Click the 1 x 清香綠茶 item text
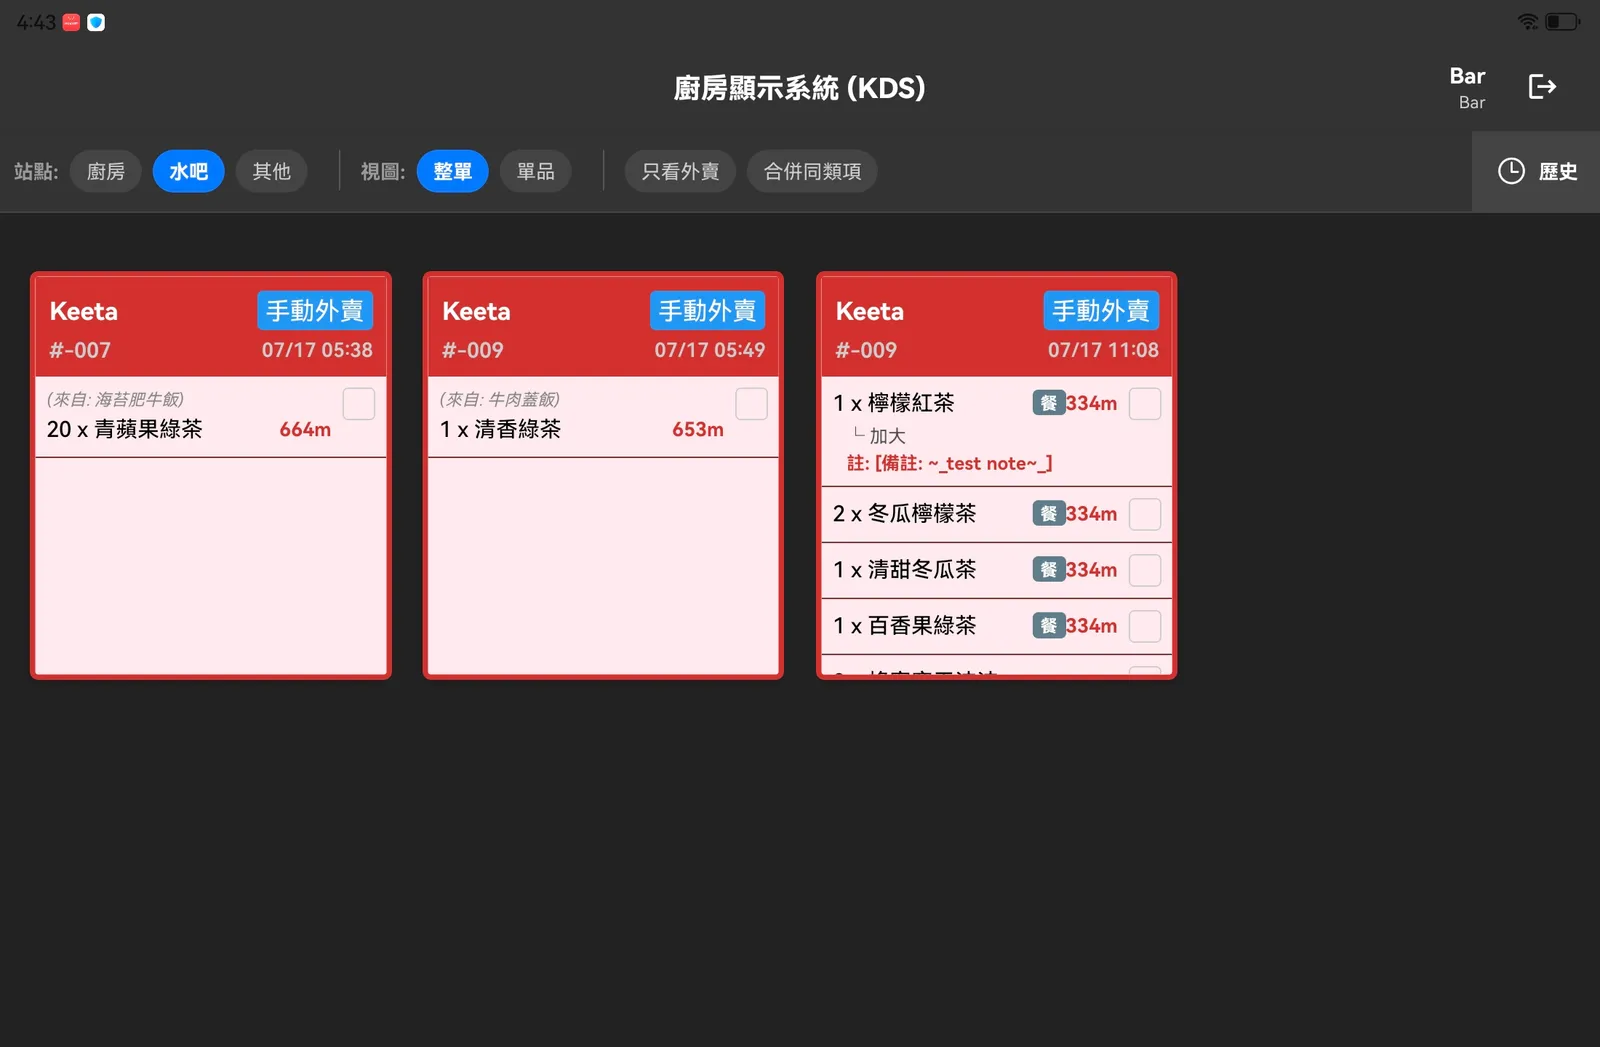 click(x=500, y=429)
